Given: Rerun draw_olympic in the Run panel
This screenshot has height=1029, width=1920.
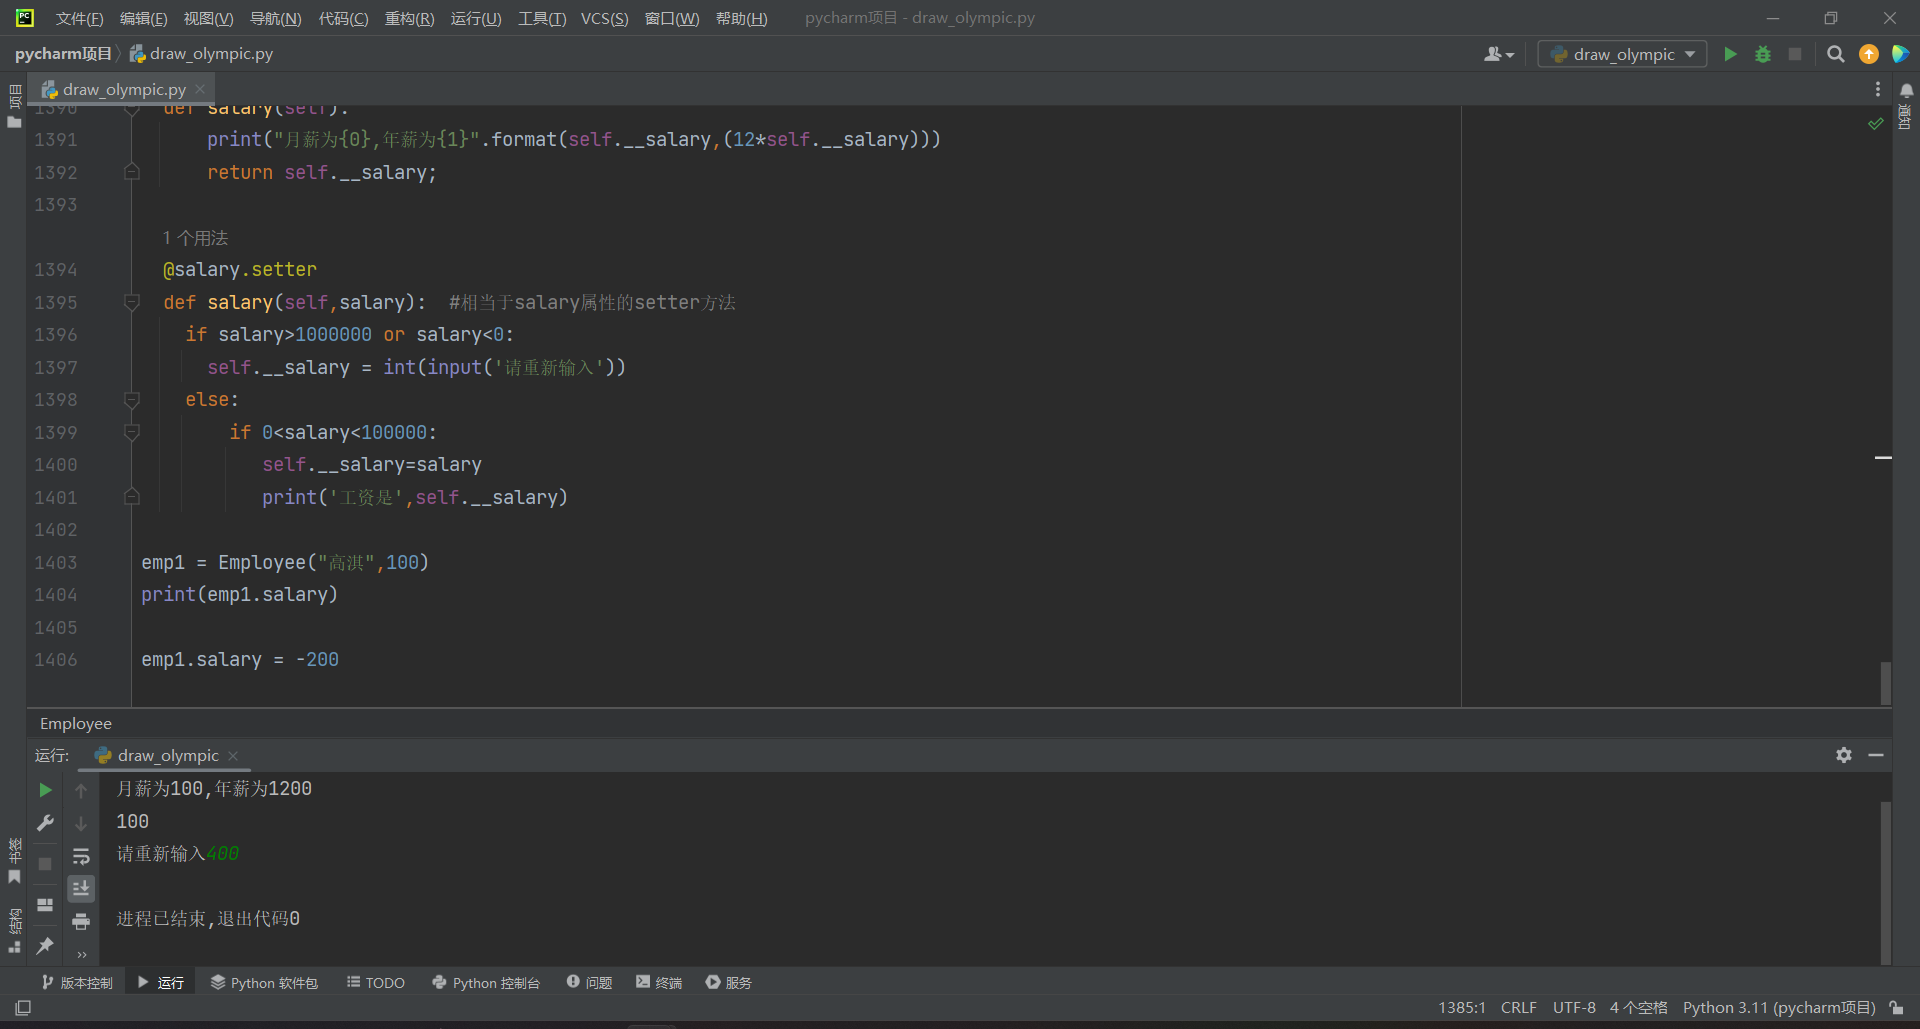Looking at the screenshot, I should 45,790.
